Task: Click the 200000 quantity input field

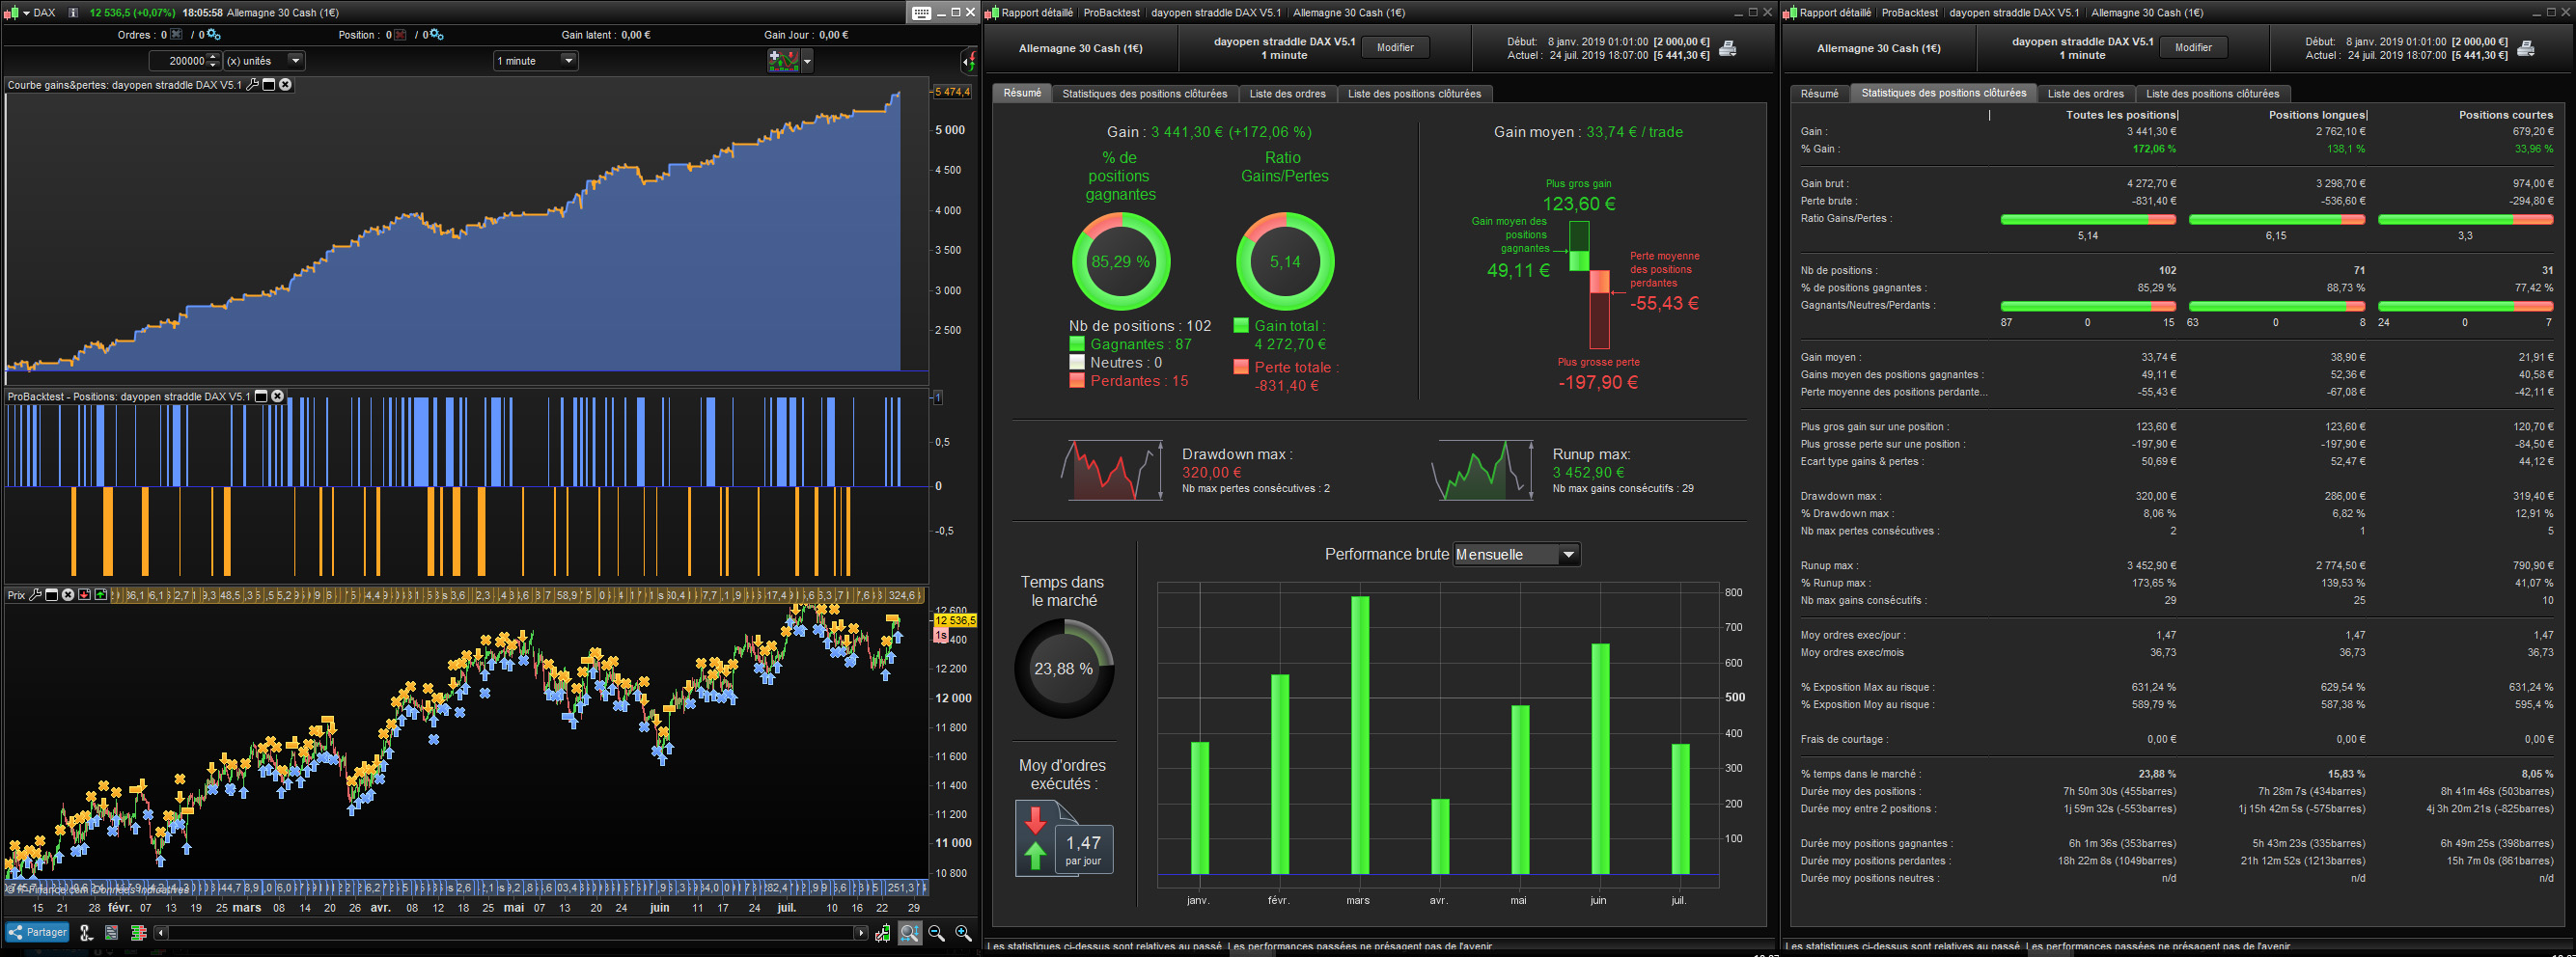Action: [x=178, y=61]
